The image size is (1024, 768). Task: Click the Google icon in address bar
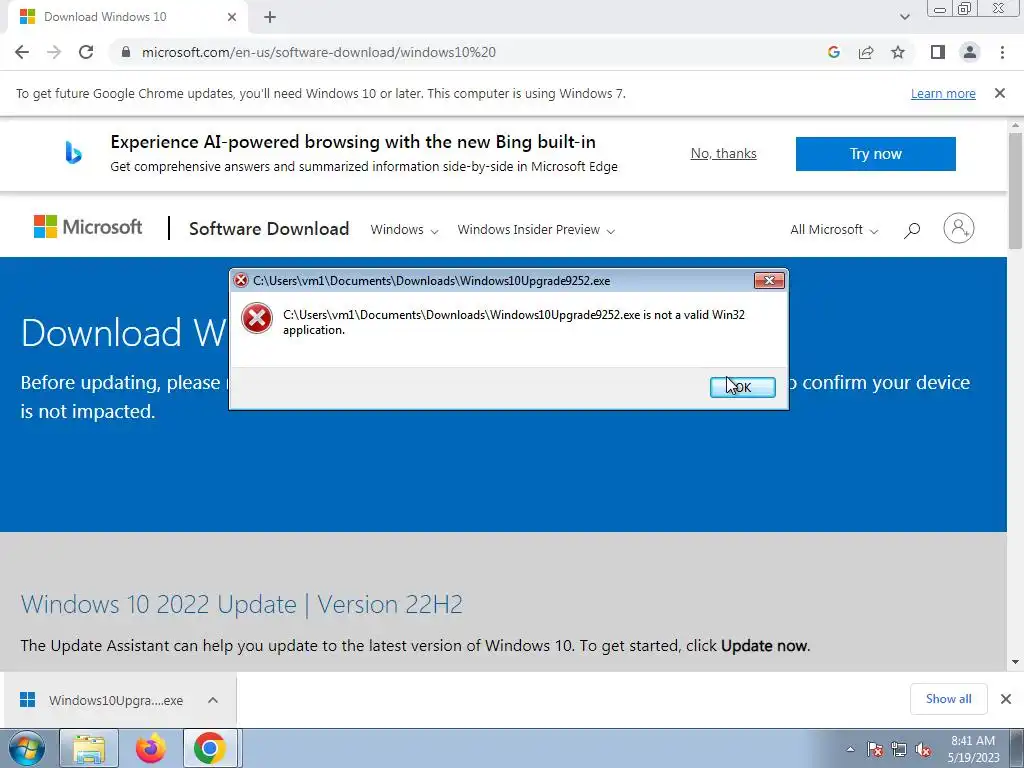coord(833,52)
